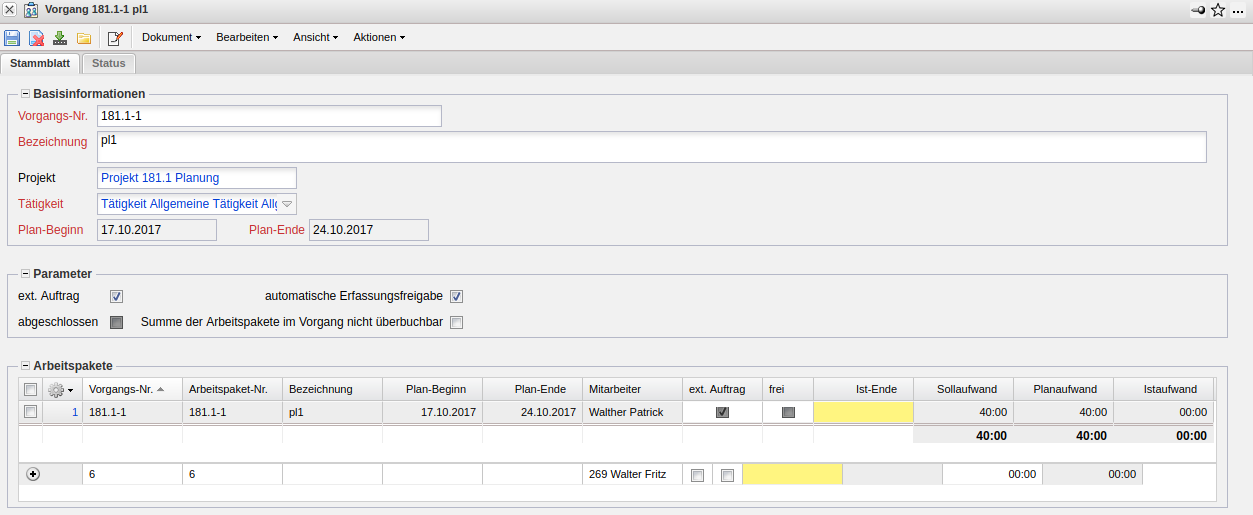Click the yellow Ist-Ende cell in first row
1253x515 pixels.
863,412
